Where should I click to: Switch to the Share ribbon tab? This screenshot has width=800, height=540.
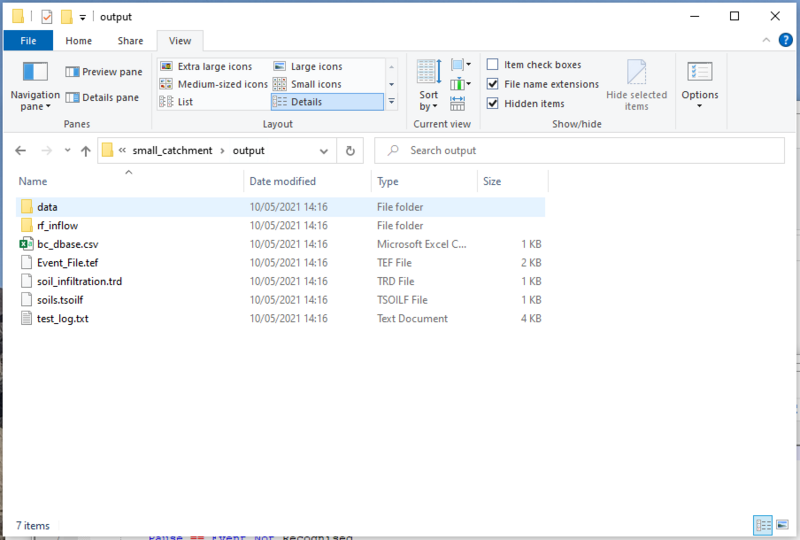[x=130, y=41]
